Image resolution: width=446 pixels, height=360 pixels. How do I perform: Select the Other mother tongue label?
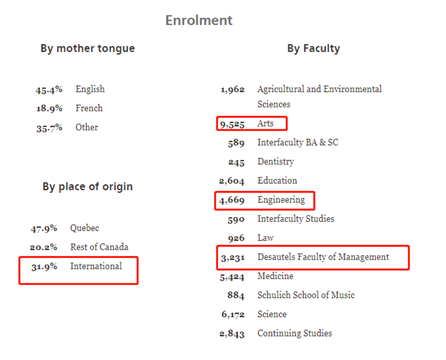pyautogui.click(x=87, y=127)
